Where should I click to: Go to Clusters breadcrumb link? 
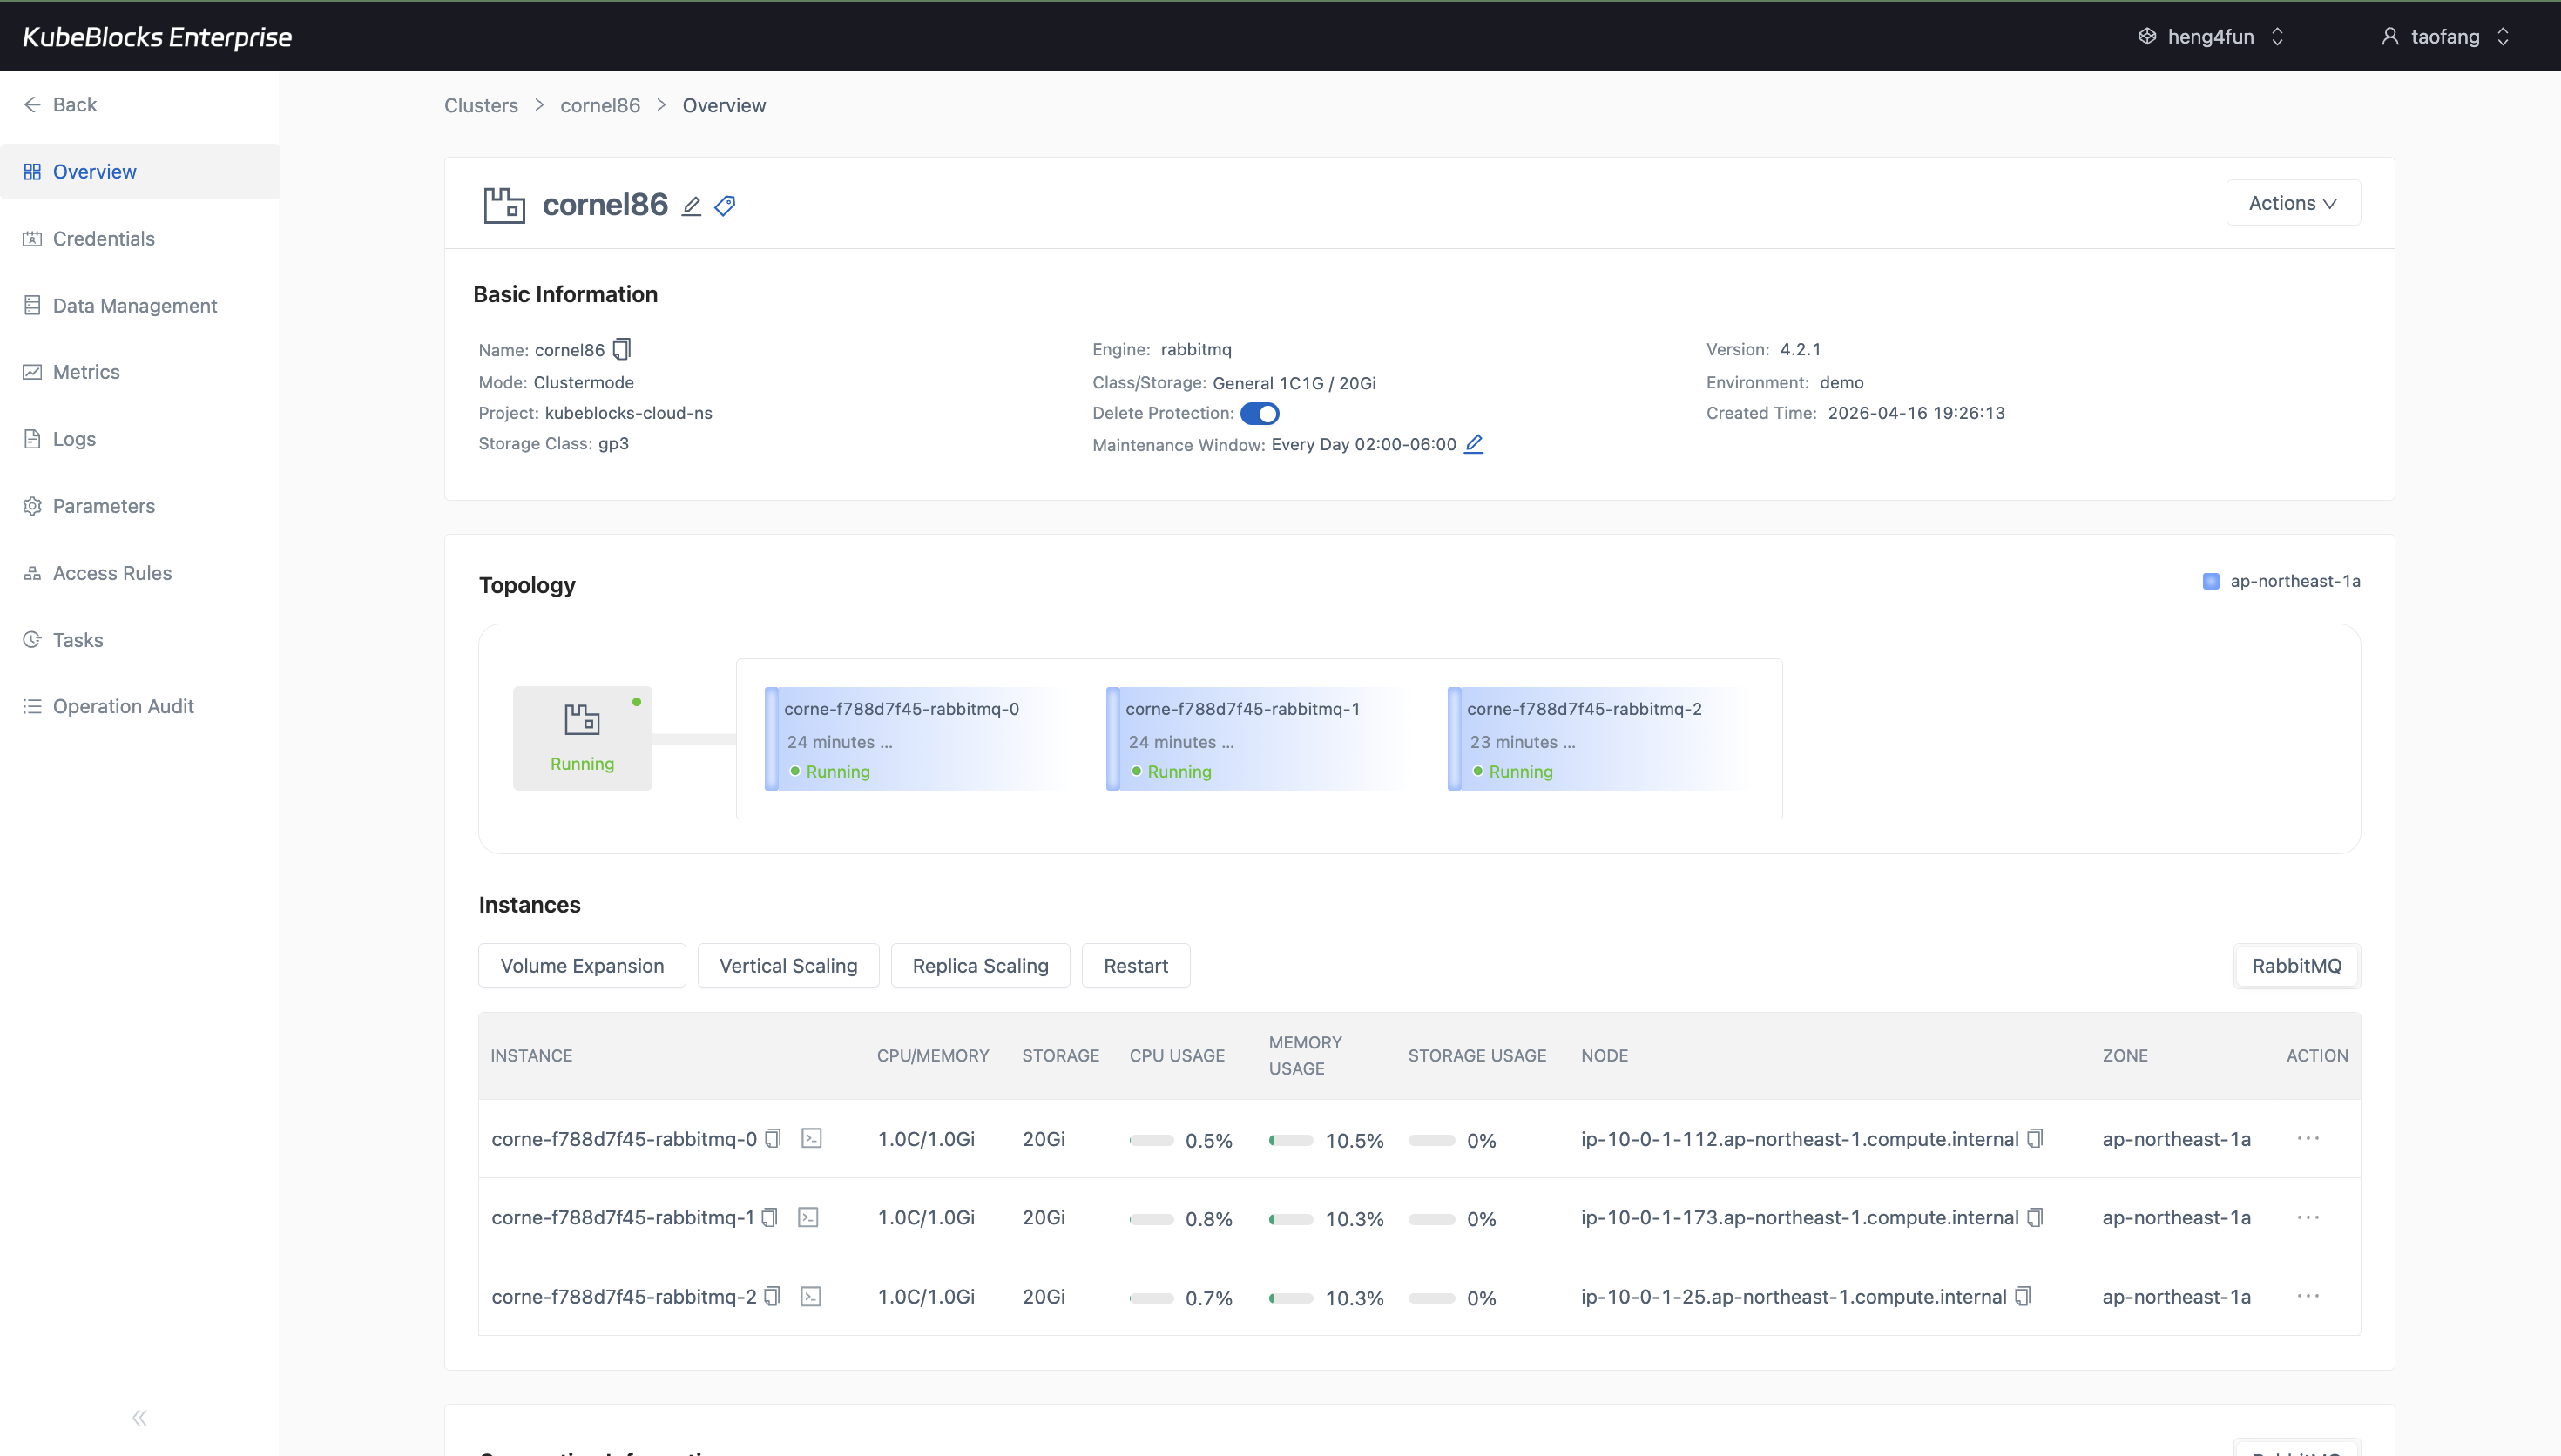coord(481,106)
